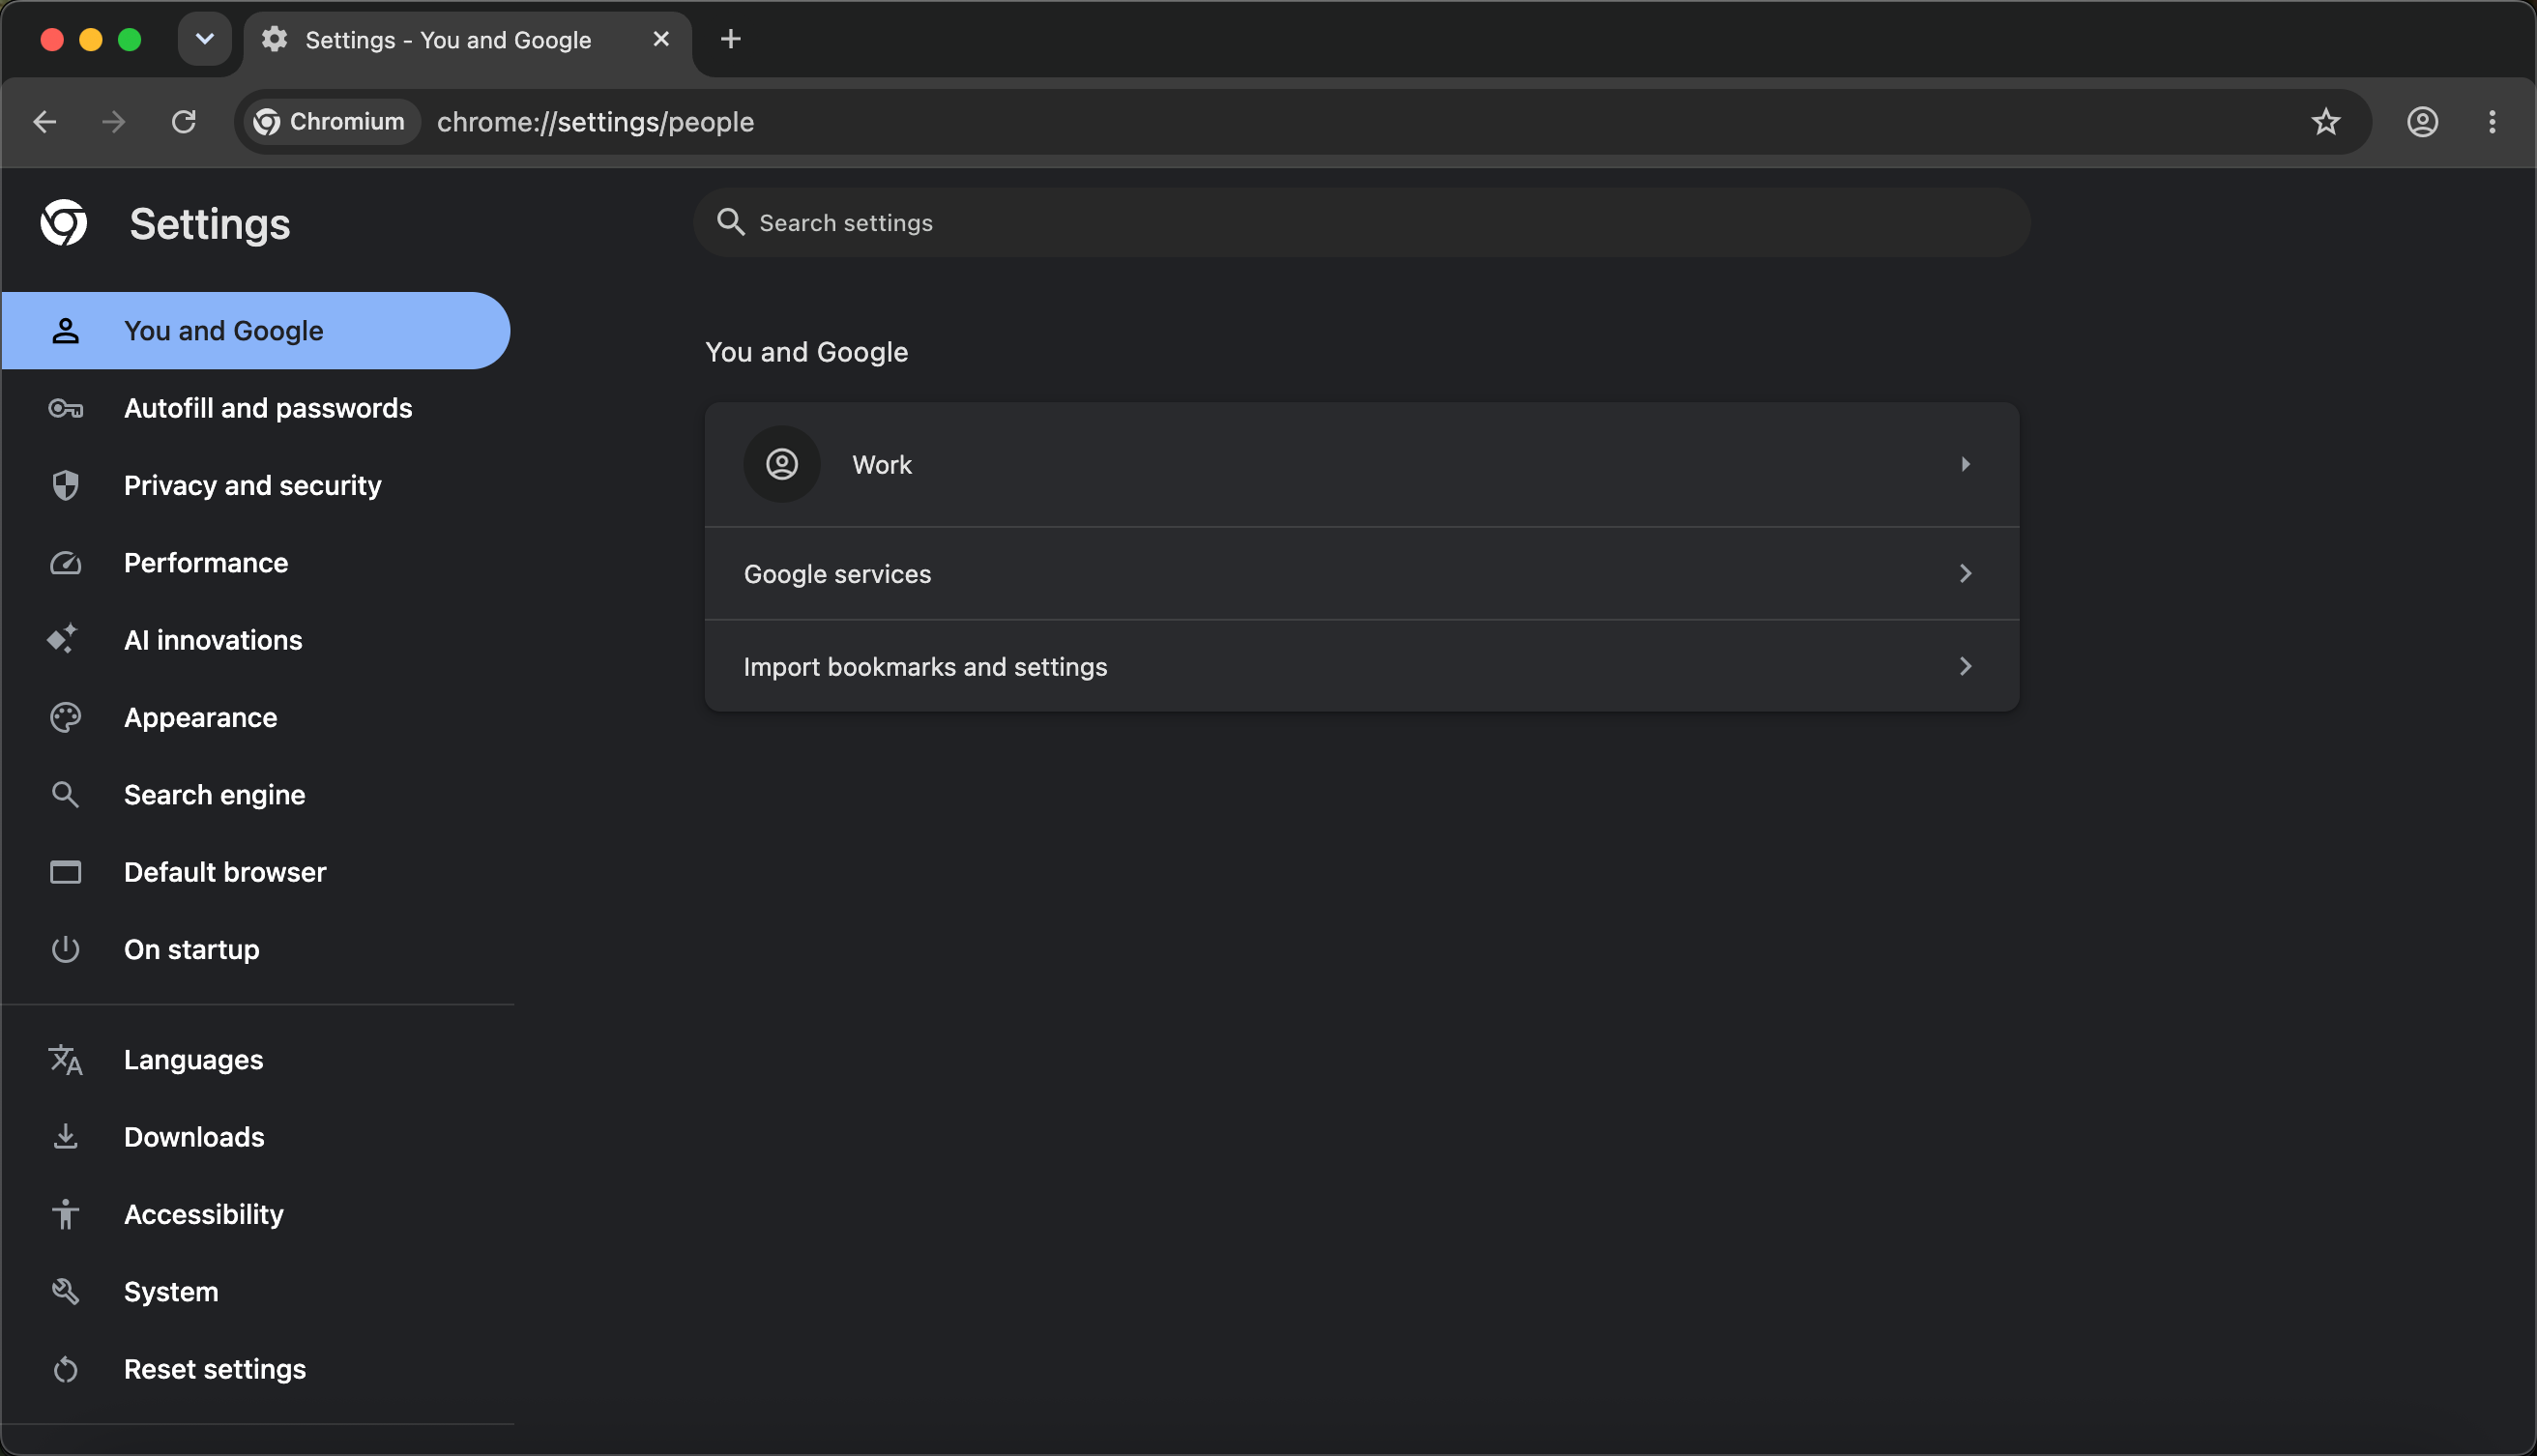The image size is (2537, 1456).
Task: Click the magnifier icon in Search settings
Action: [731, 222]
